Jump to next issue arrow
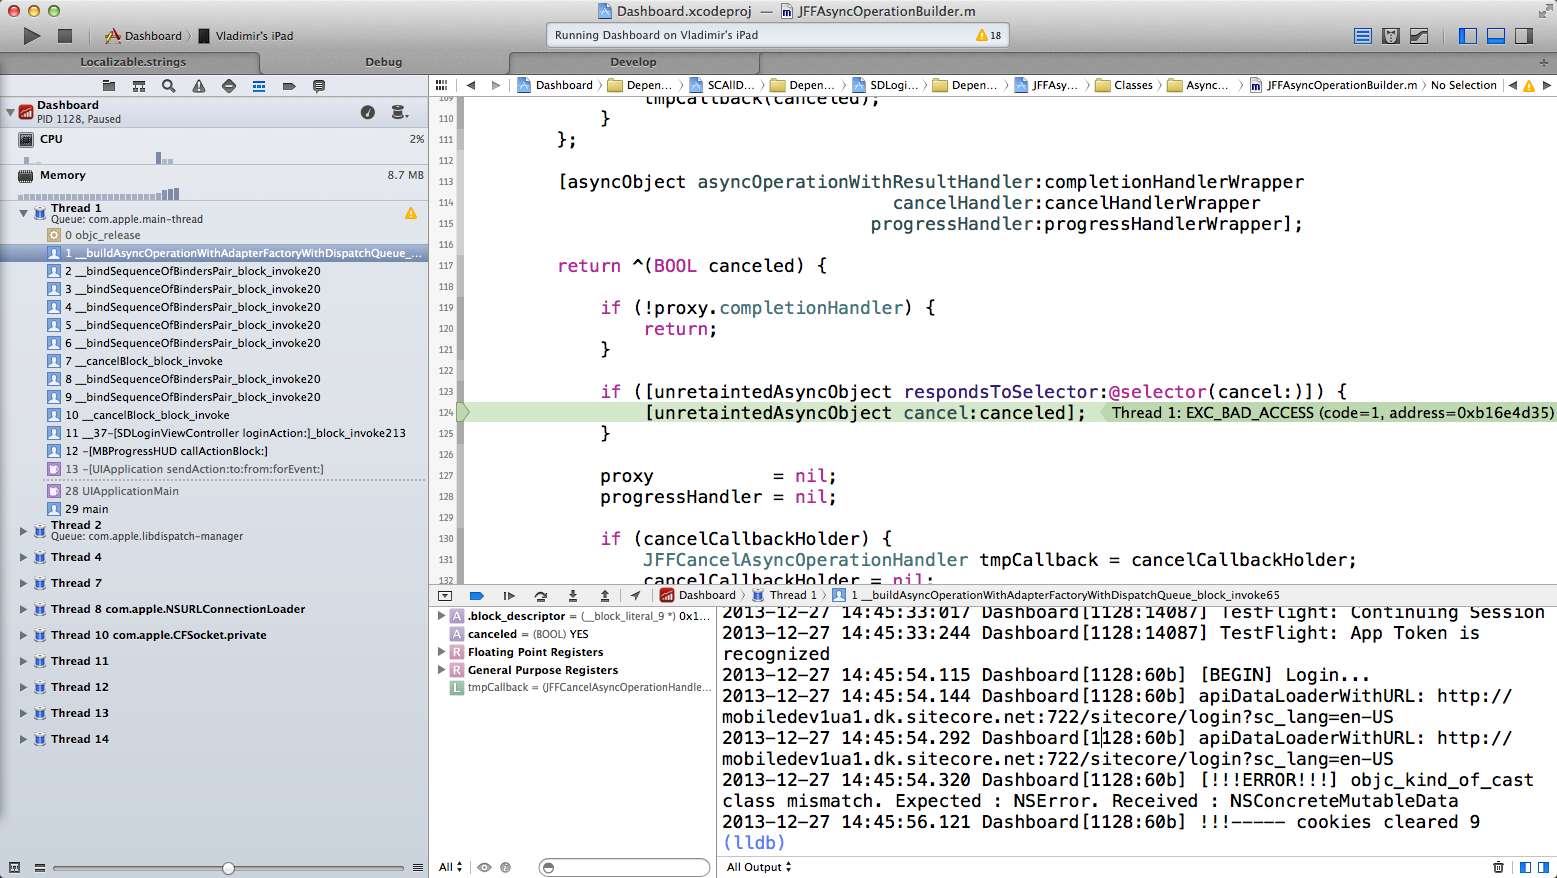This screenshot has width=1557, height=878. click(x=1547, y=85)
